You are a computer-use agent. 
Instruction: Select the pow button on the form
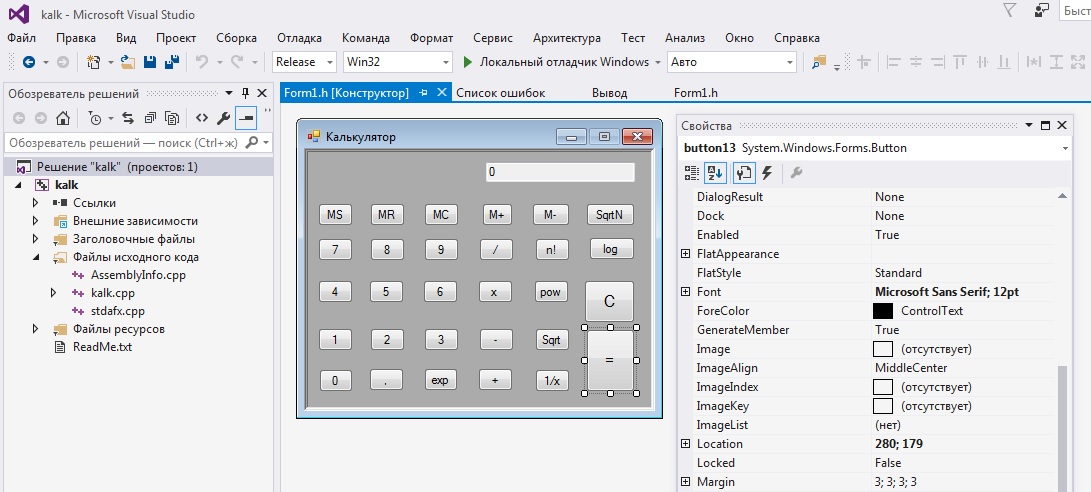[x=550, y=292]
